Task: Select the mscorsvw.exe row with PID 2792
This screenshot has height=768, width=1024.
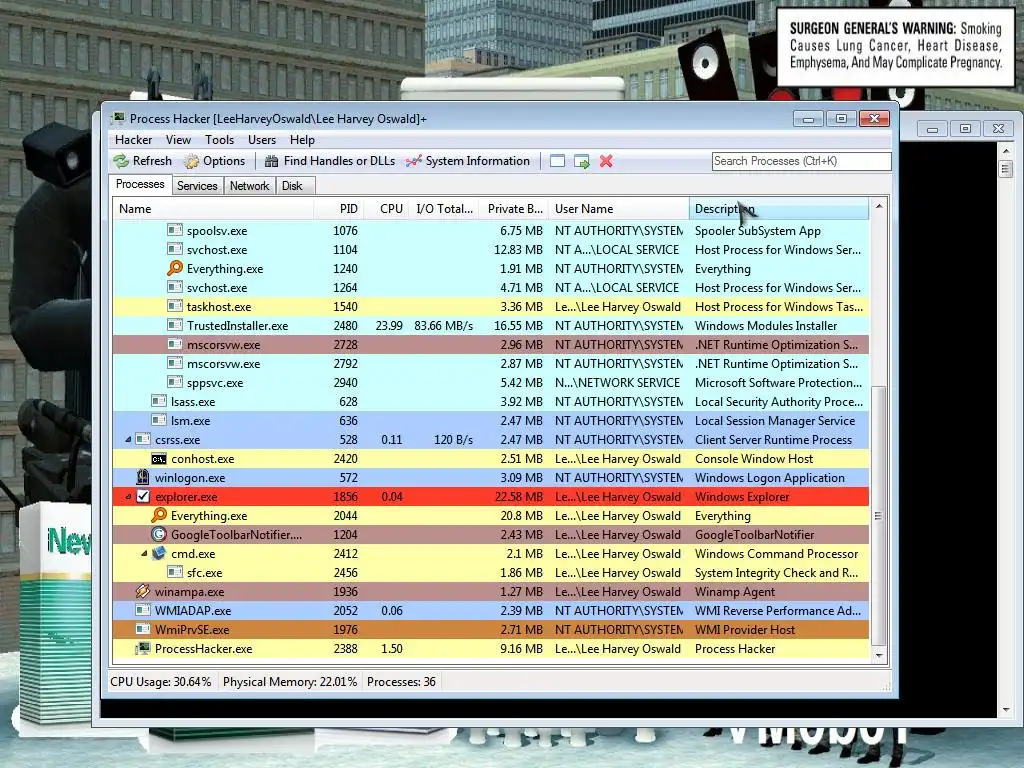Action: pyautogui.click(x=490, y=363)
